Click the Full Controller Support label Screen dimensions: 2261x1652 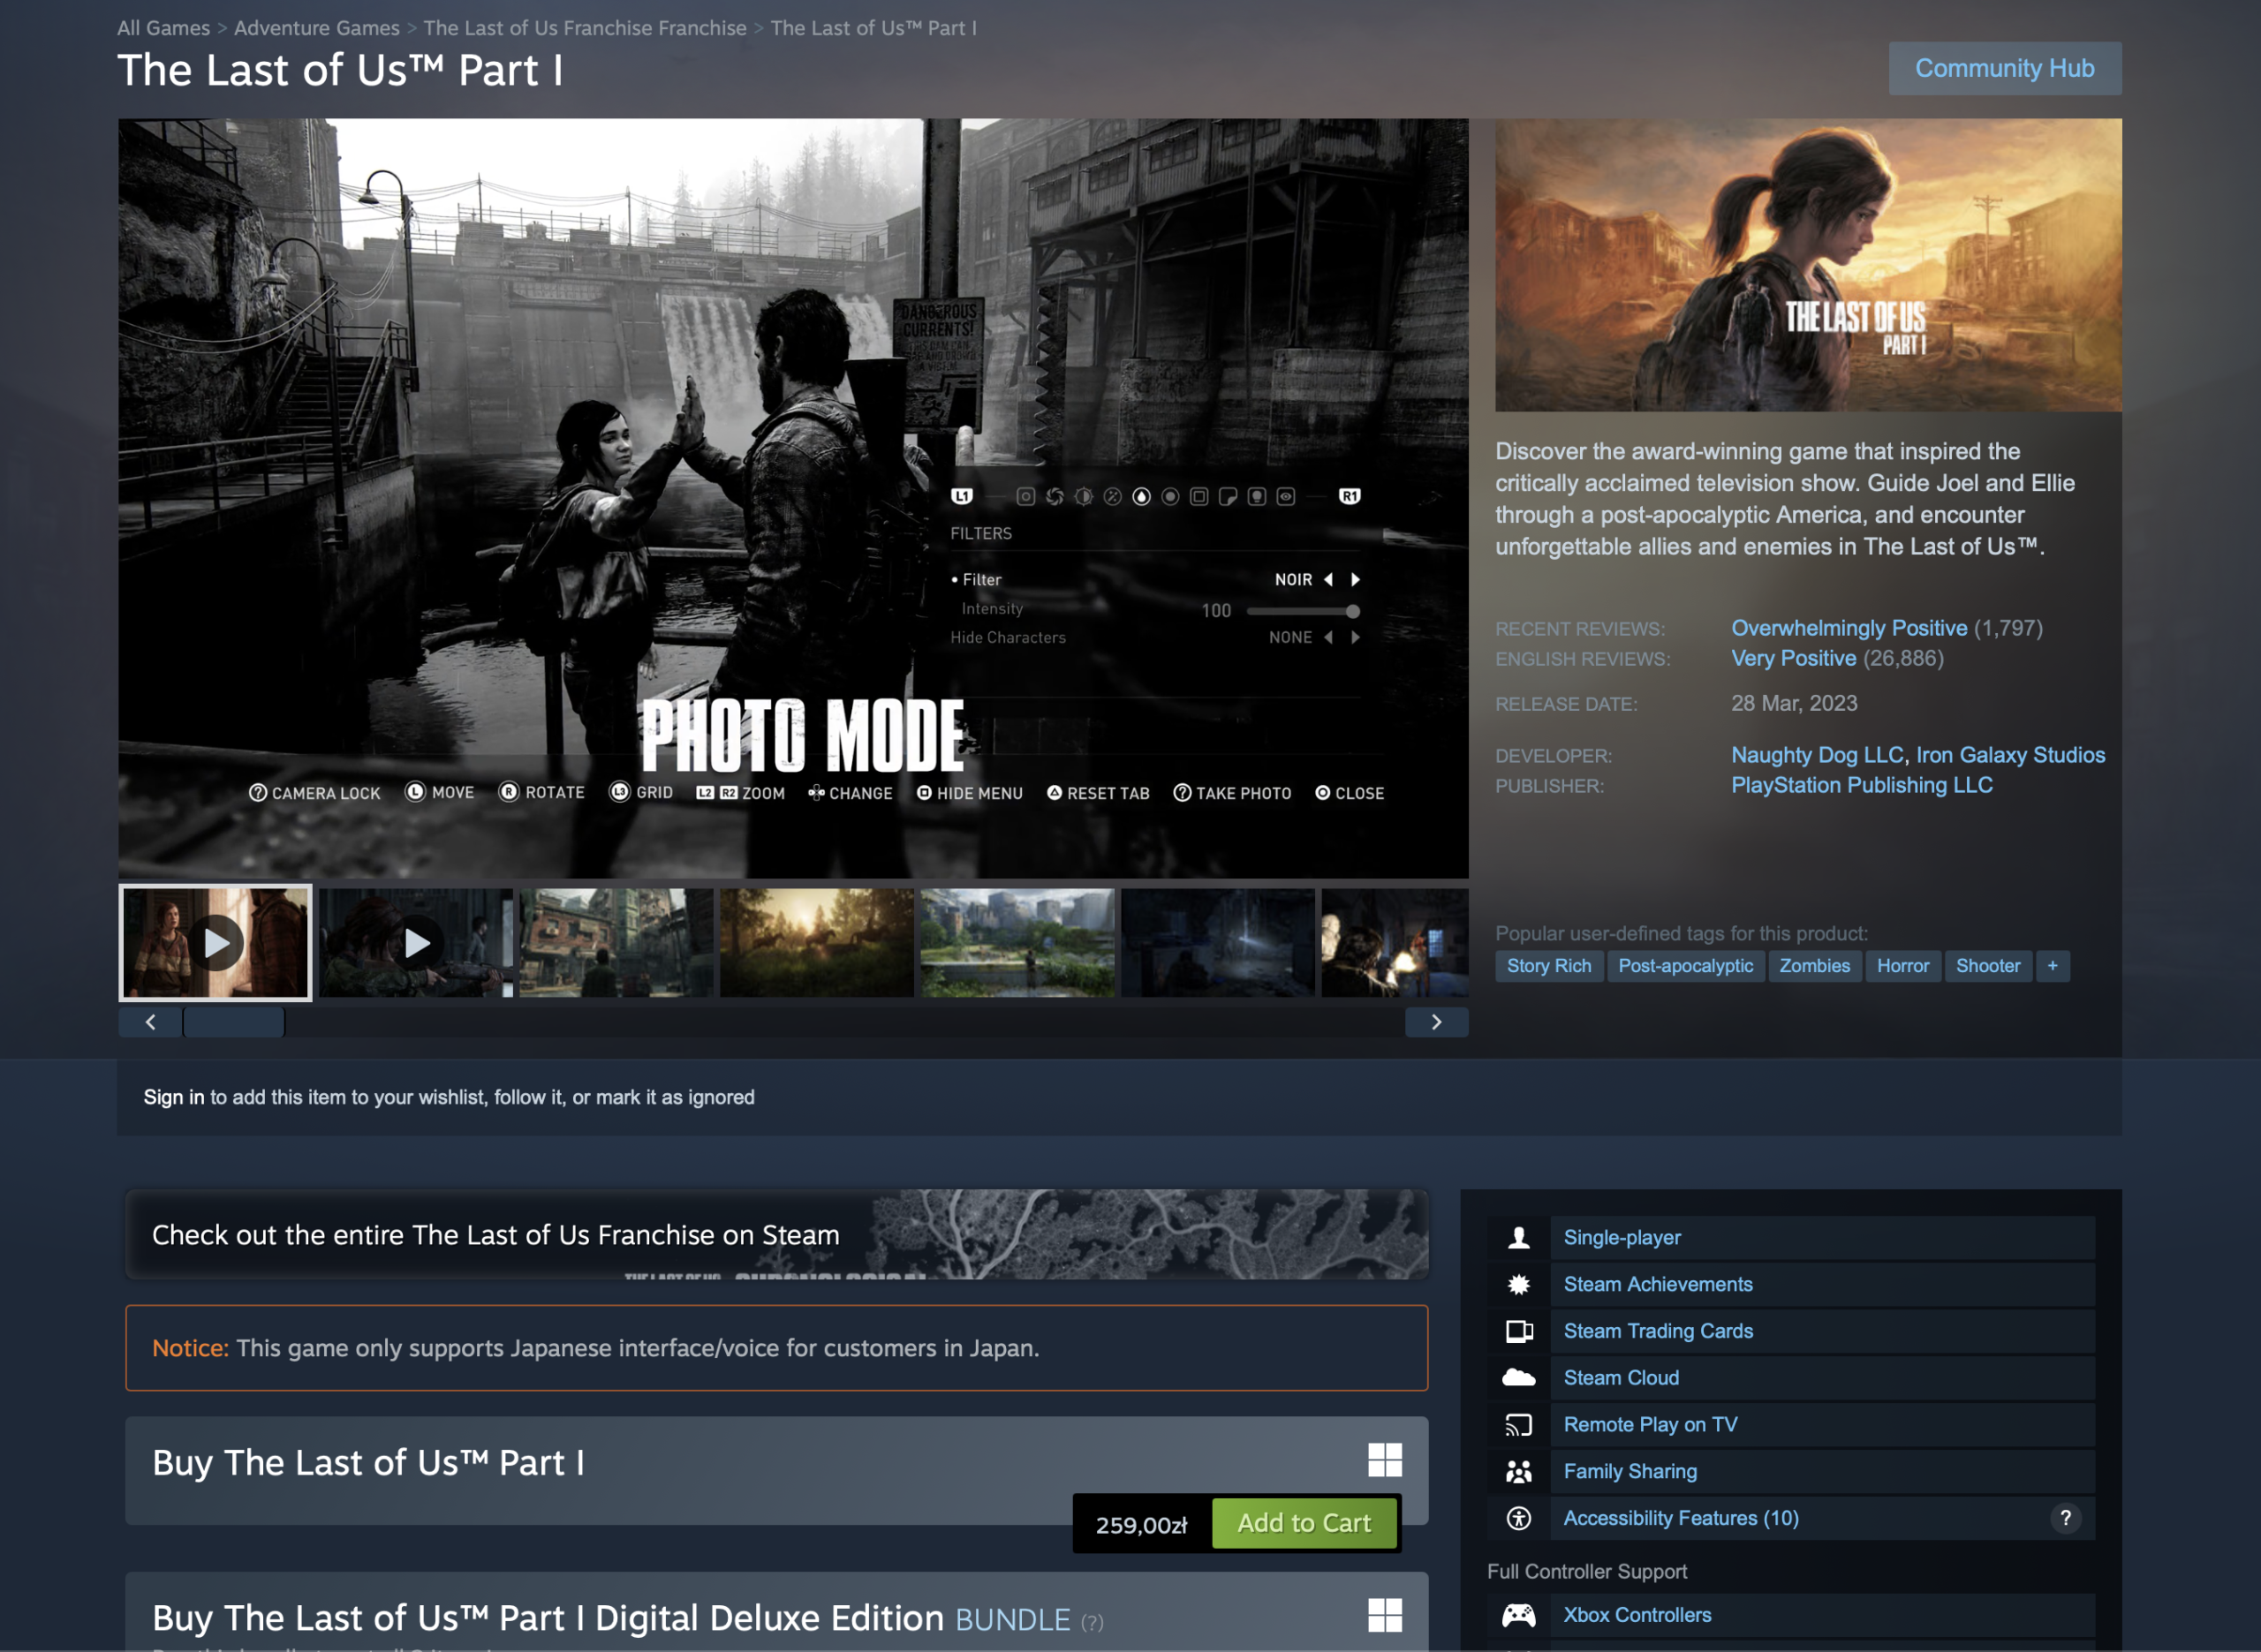tap(1586, 1572)
